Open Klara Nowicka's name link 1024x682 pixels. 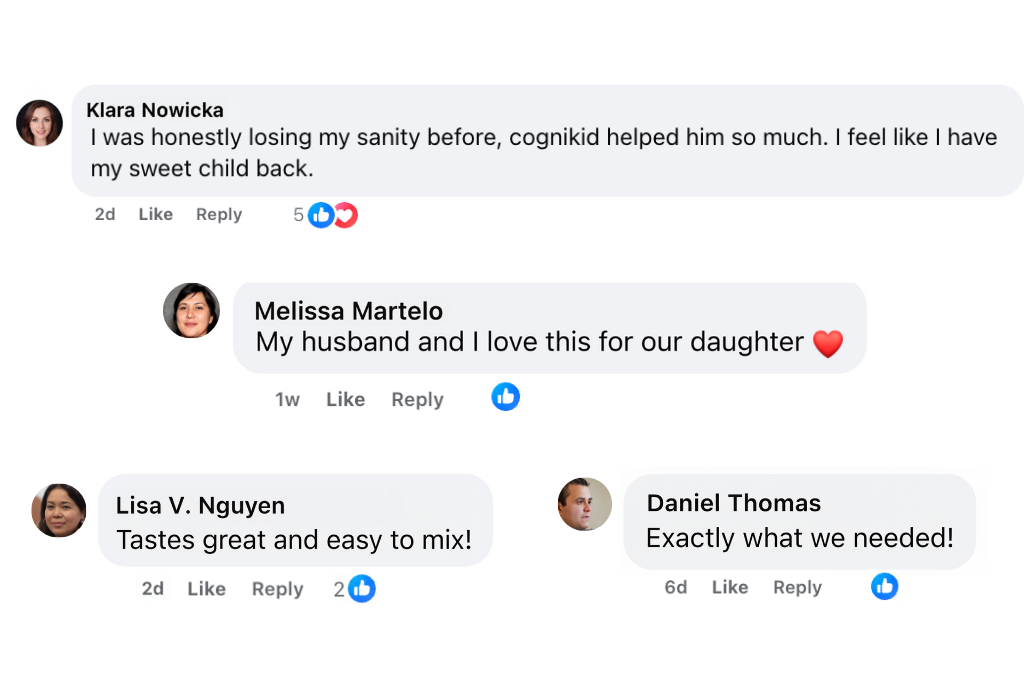click(x=155, y=110)
